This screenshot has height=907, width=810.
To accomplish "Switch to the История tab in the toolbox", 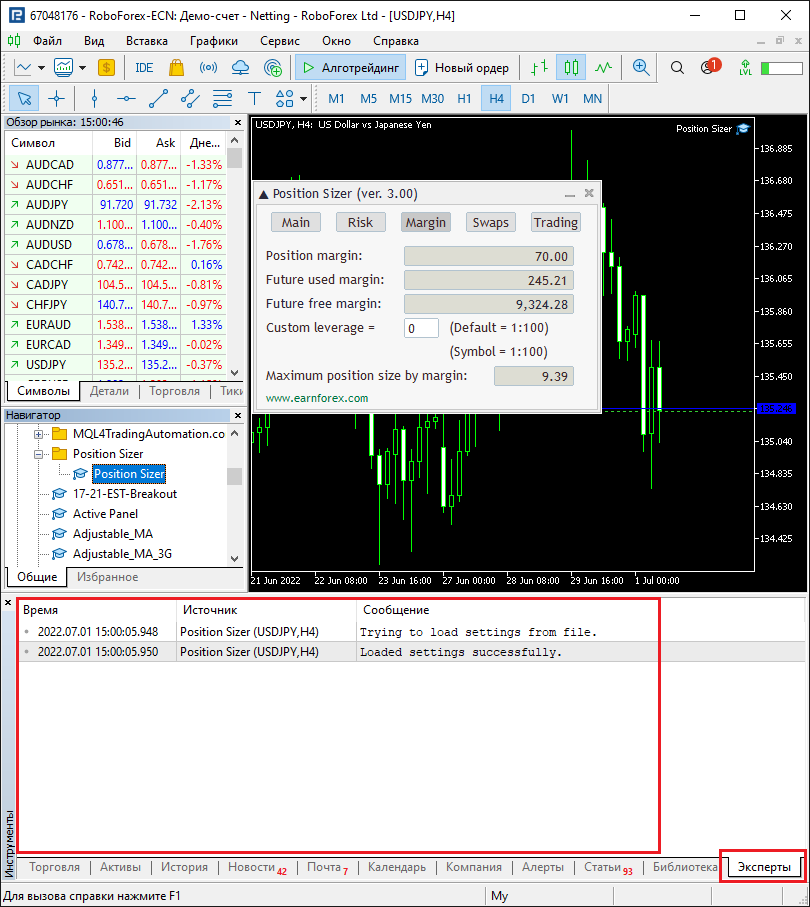I will coord(184,867).
